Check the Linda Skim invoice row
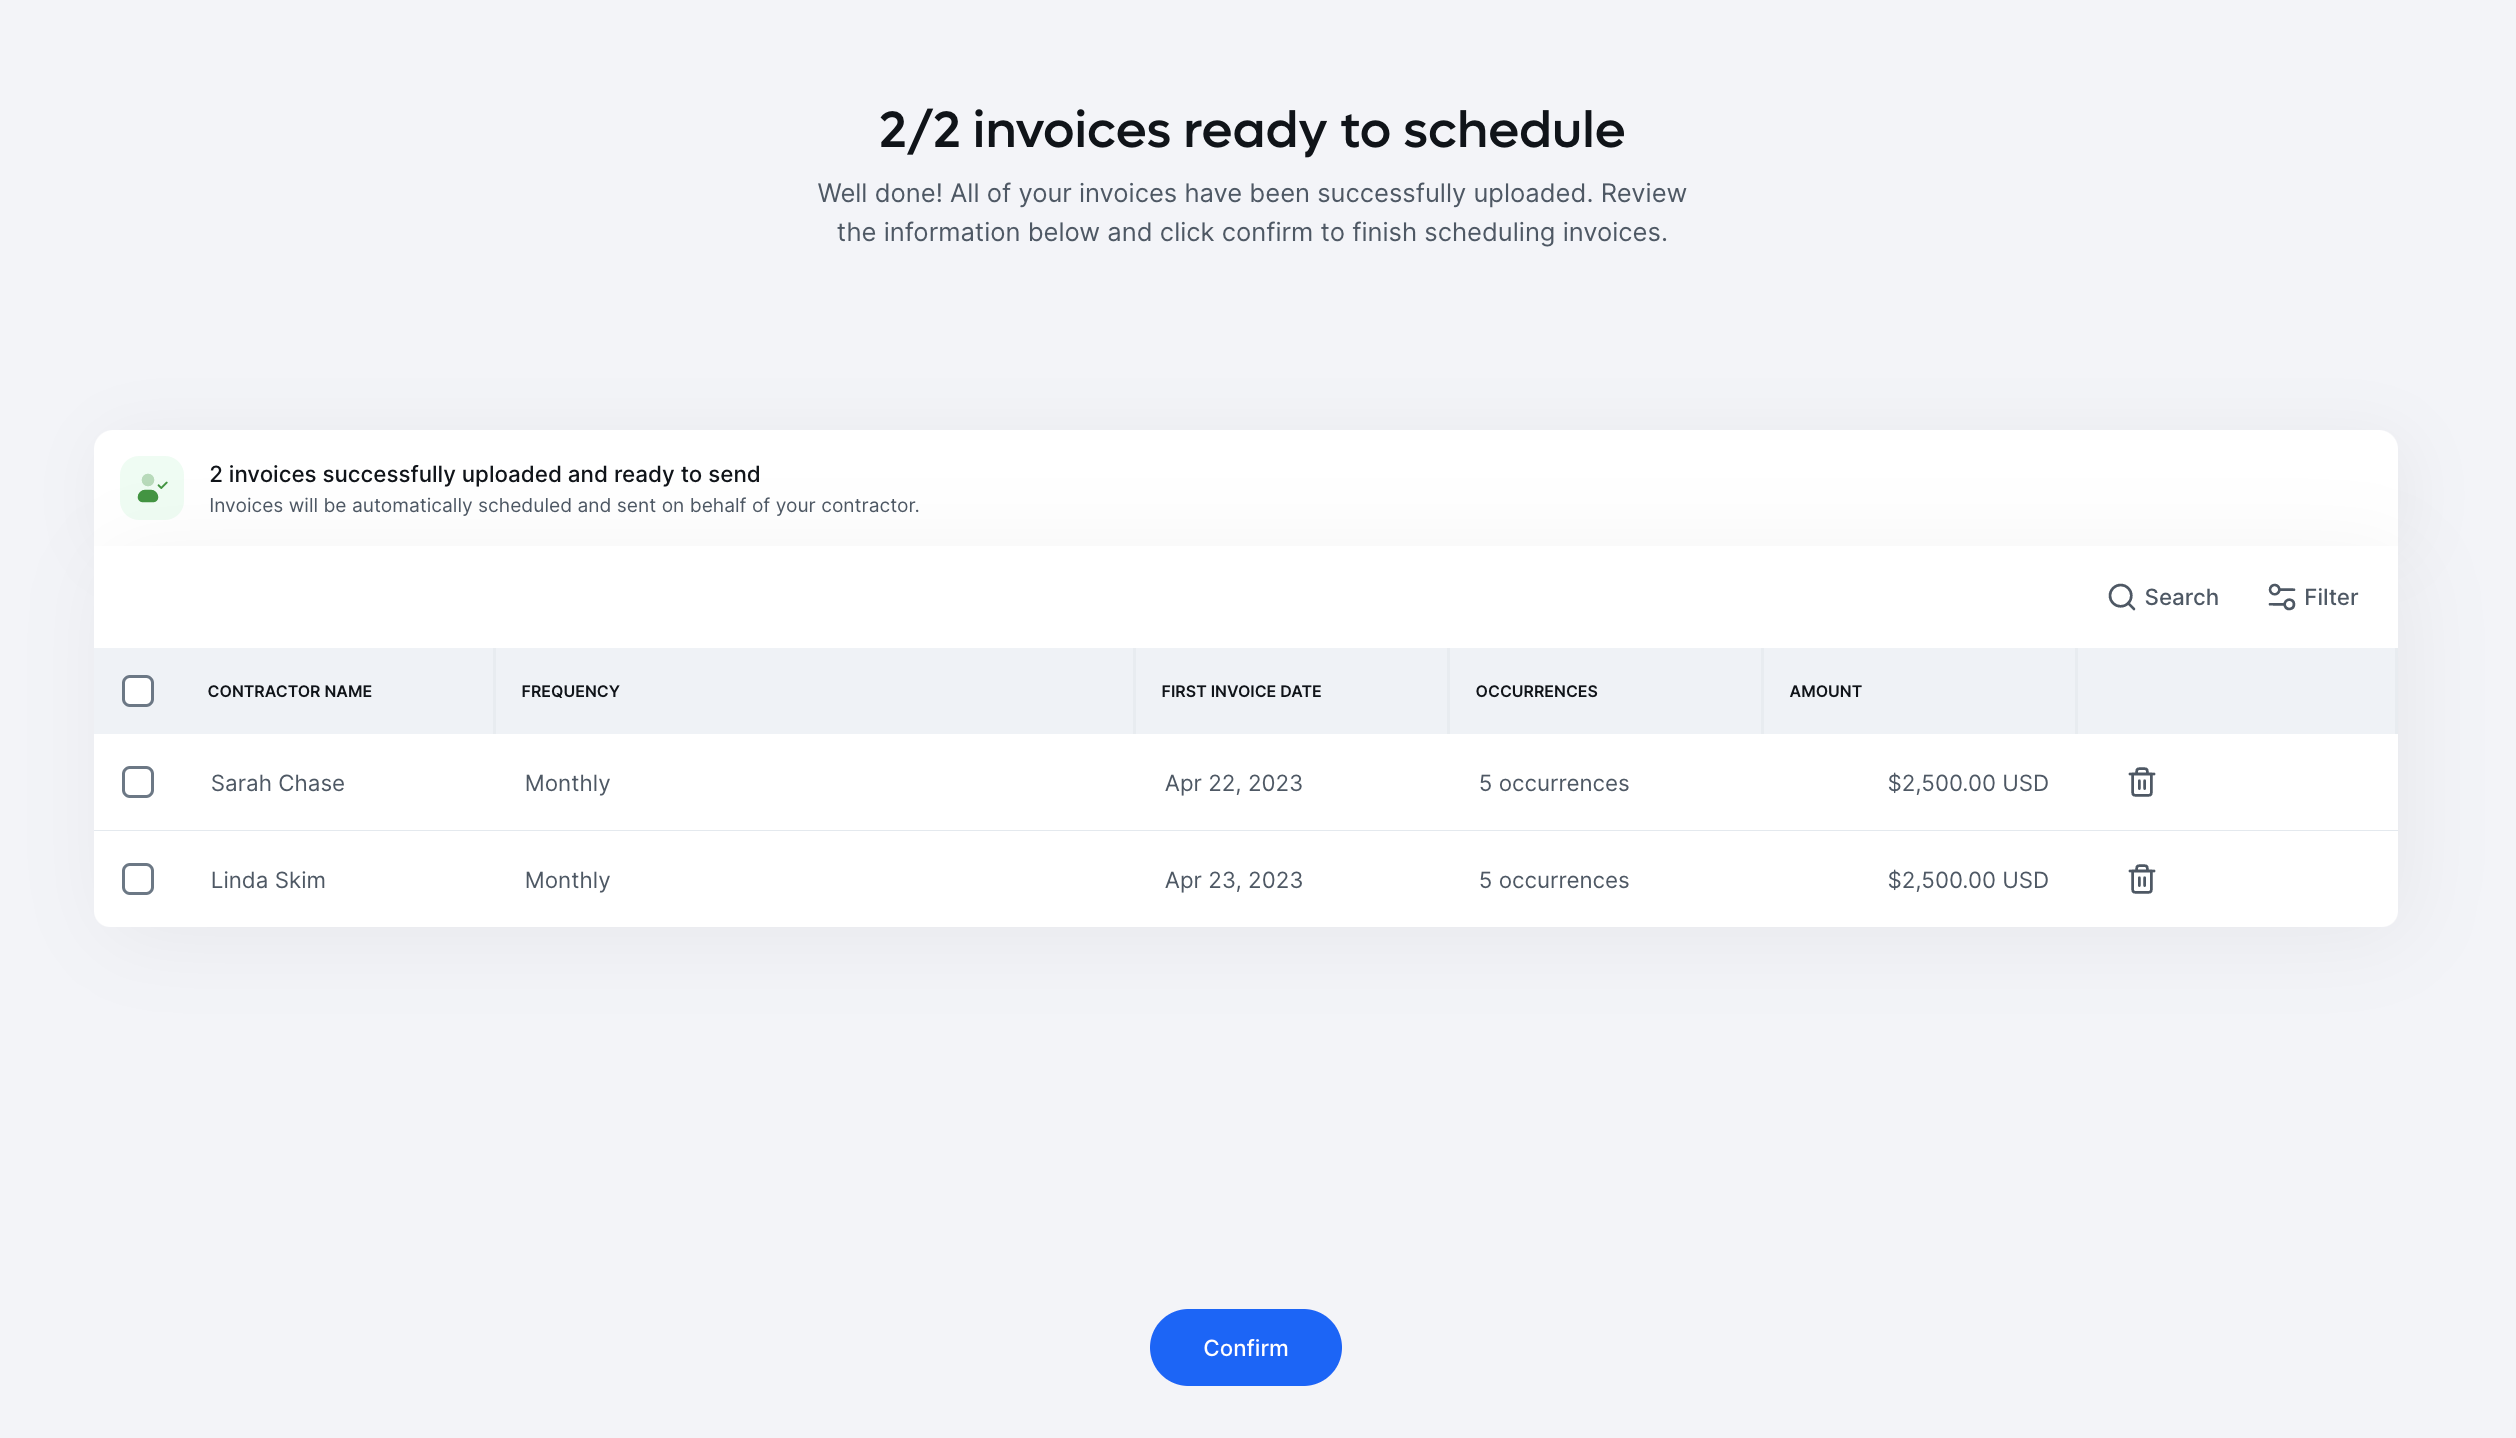The width and height of the screenshot is (2516, 1438). click(139, 879)
